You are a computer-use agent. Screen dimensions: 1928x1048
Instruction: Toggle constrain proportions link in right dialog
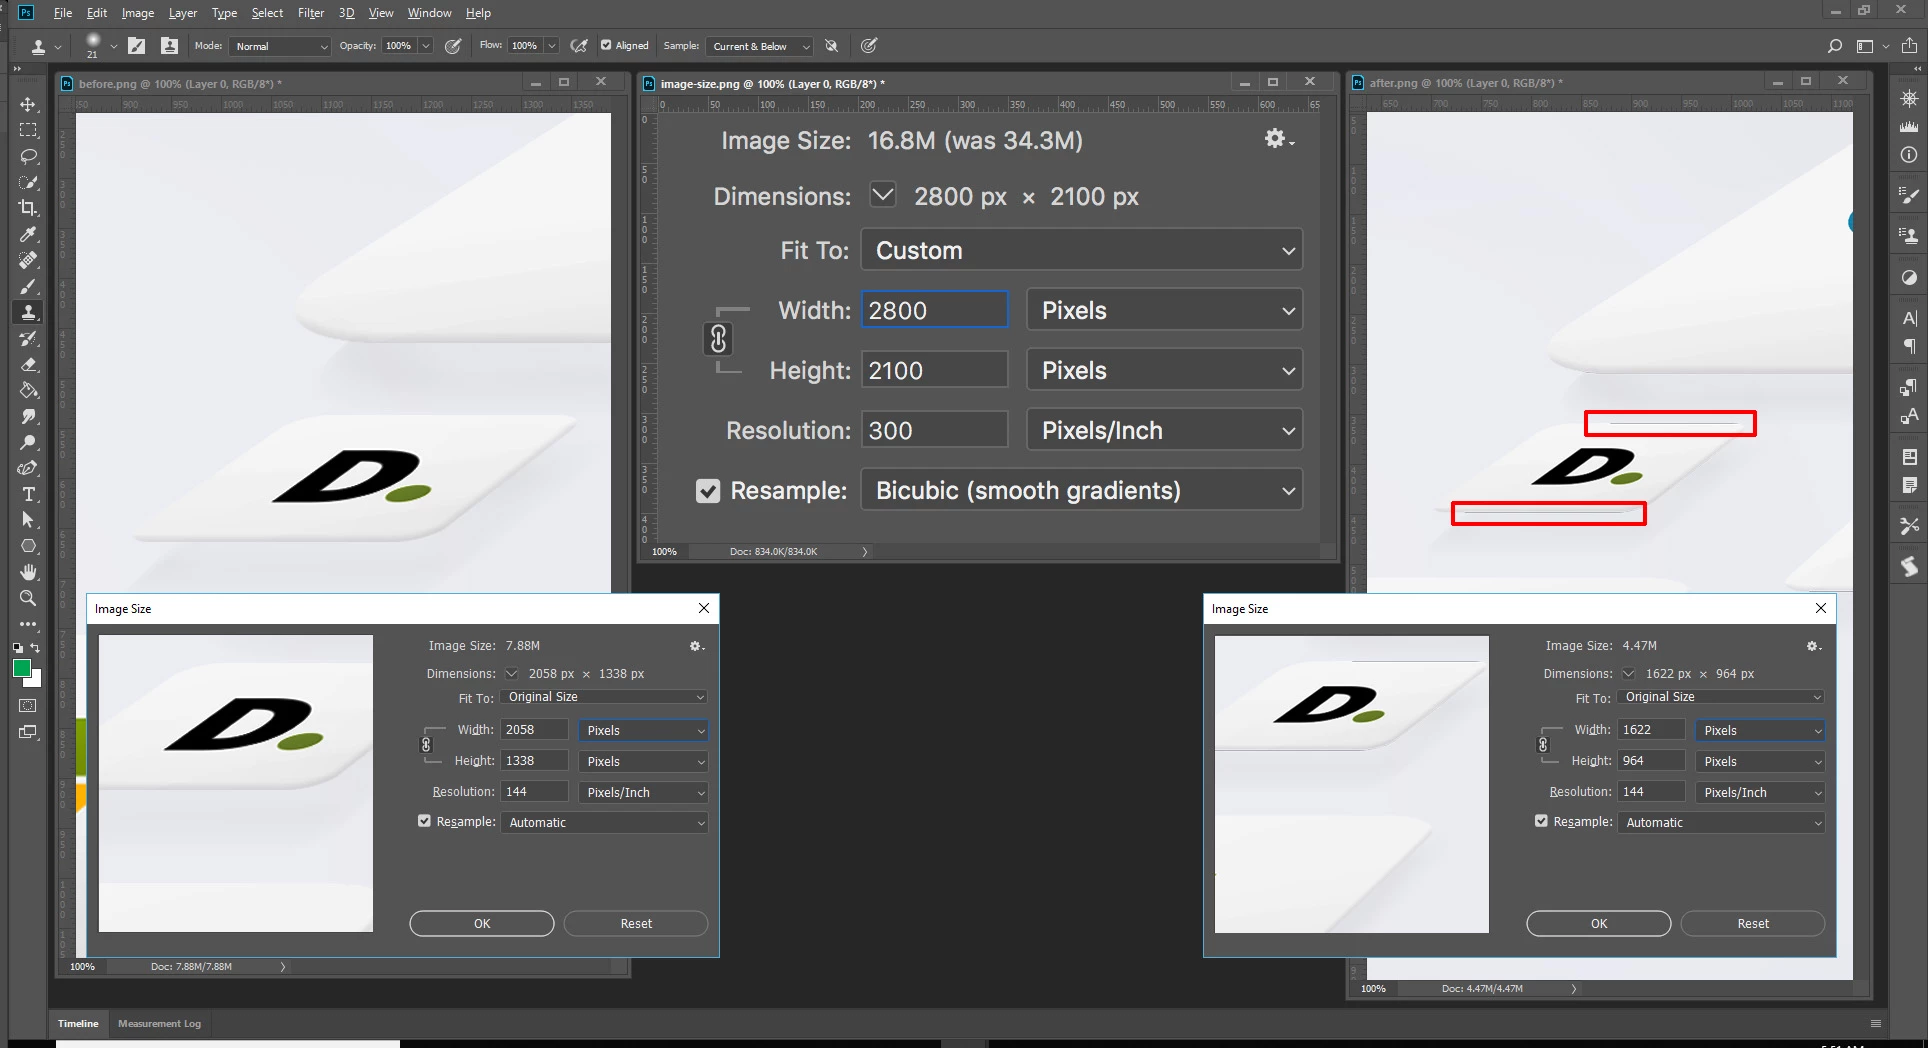click(x=1543, y=745)
